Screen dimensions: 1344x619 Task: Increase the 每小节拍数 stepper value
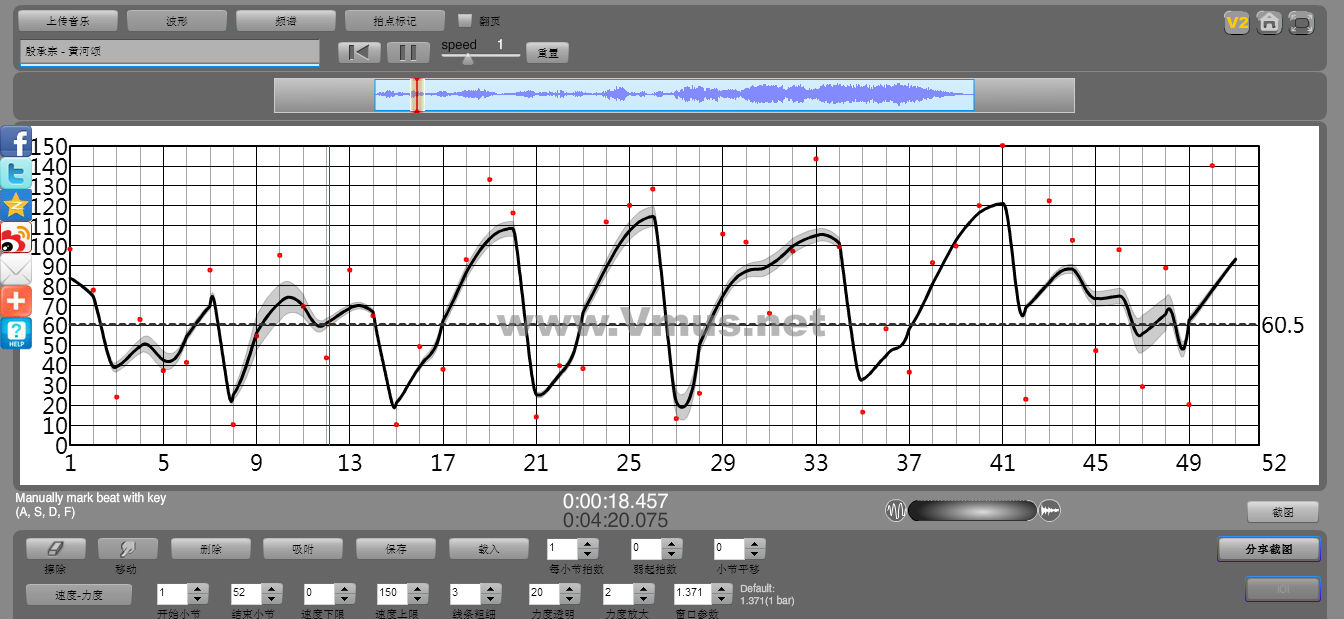click(x=588, y=543)
